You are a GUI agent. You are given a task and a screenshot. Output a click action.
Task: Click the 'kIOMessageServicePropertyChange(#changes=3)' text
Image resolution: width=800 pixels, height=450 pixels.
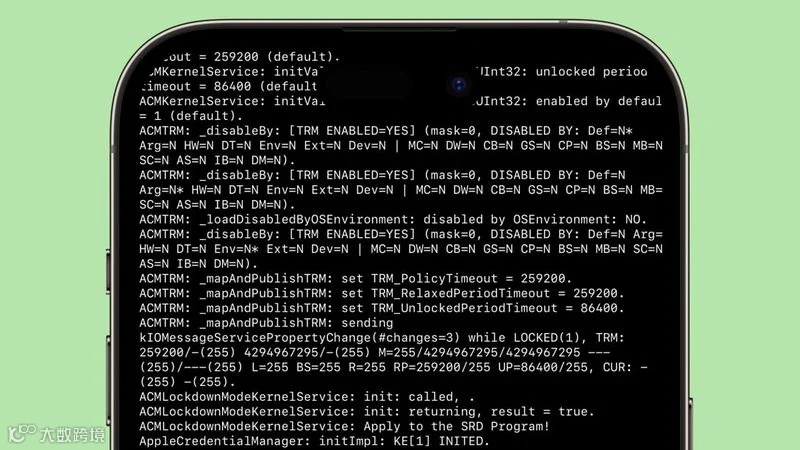(299, 338)
